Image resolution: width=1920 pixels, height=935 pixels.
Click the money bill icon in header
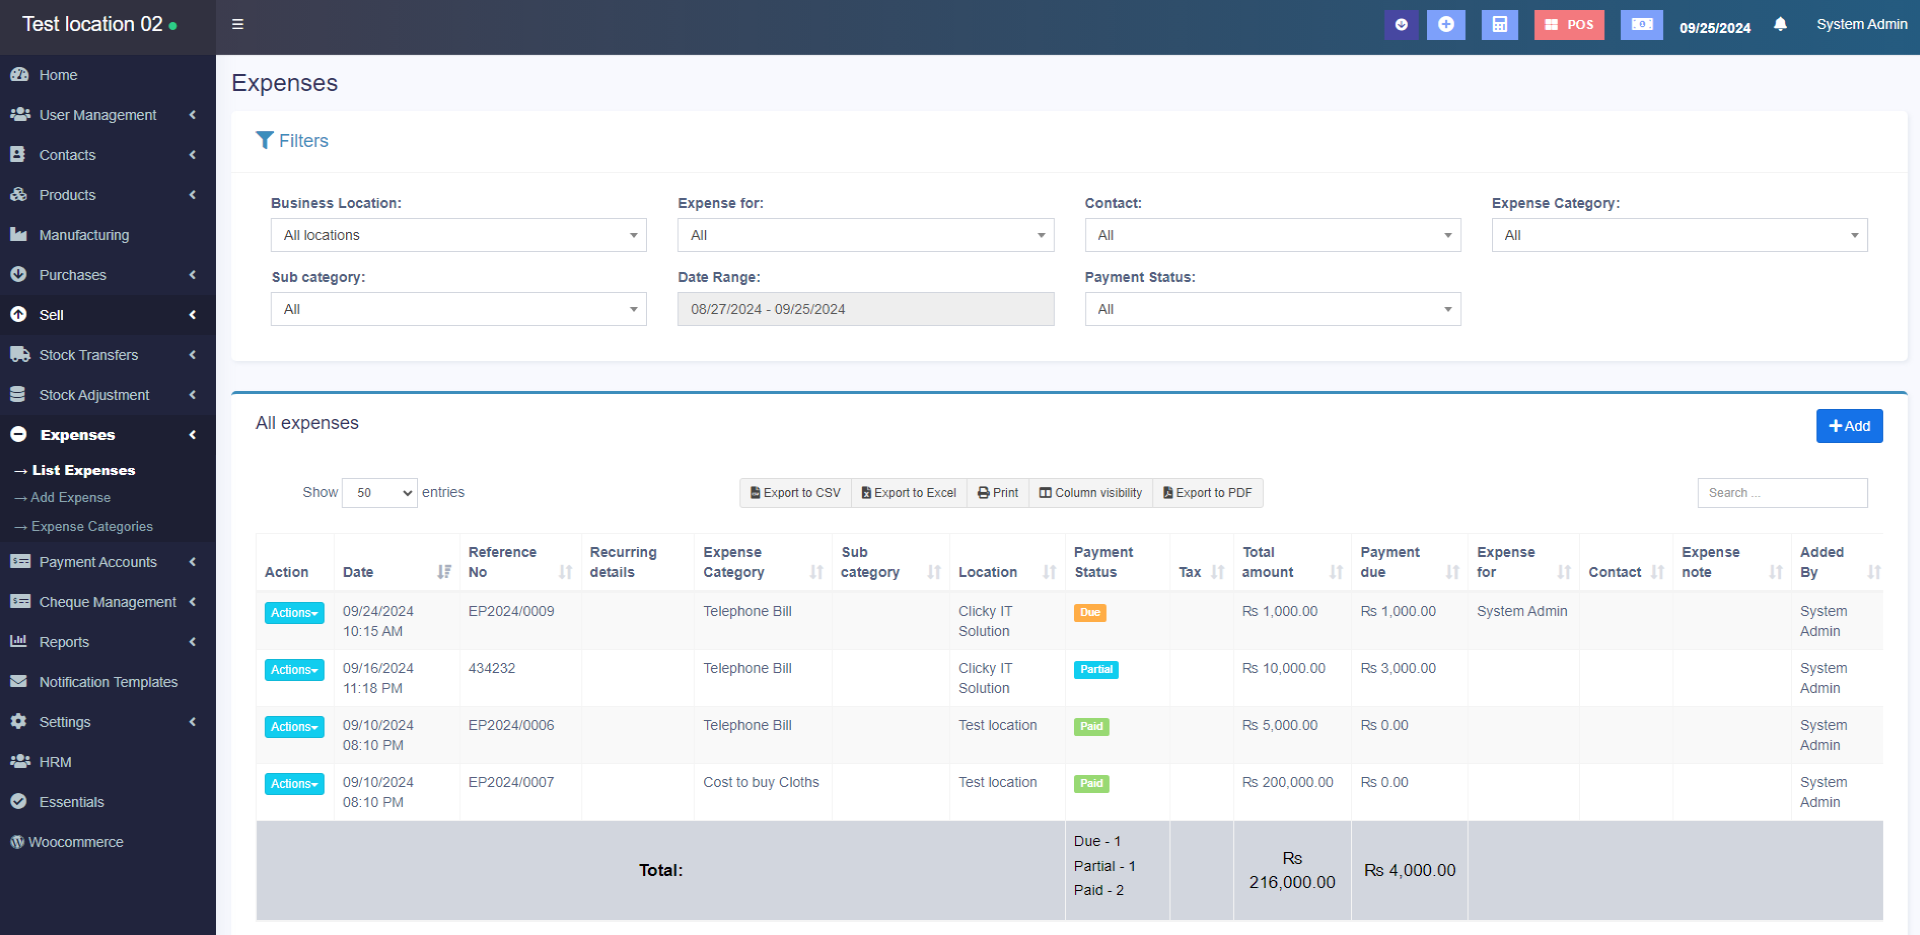click(x=1642, y=25)
